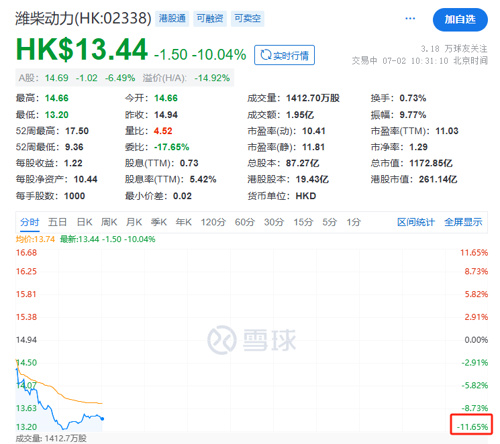The image size is (500, 444).
Task: Select the 60分 interval tab
Action: pyautogui.click(x=245, y=222)
